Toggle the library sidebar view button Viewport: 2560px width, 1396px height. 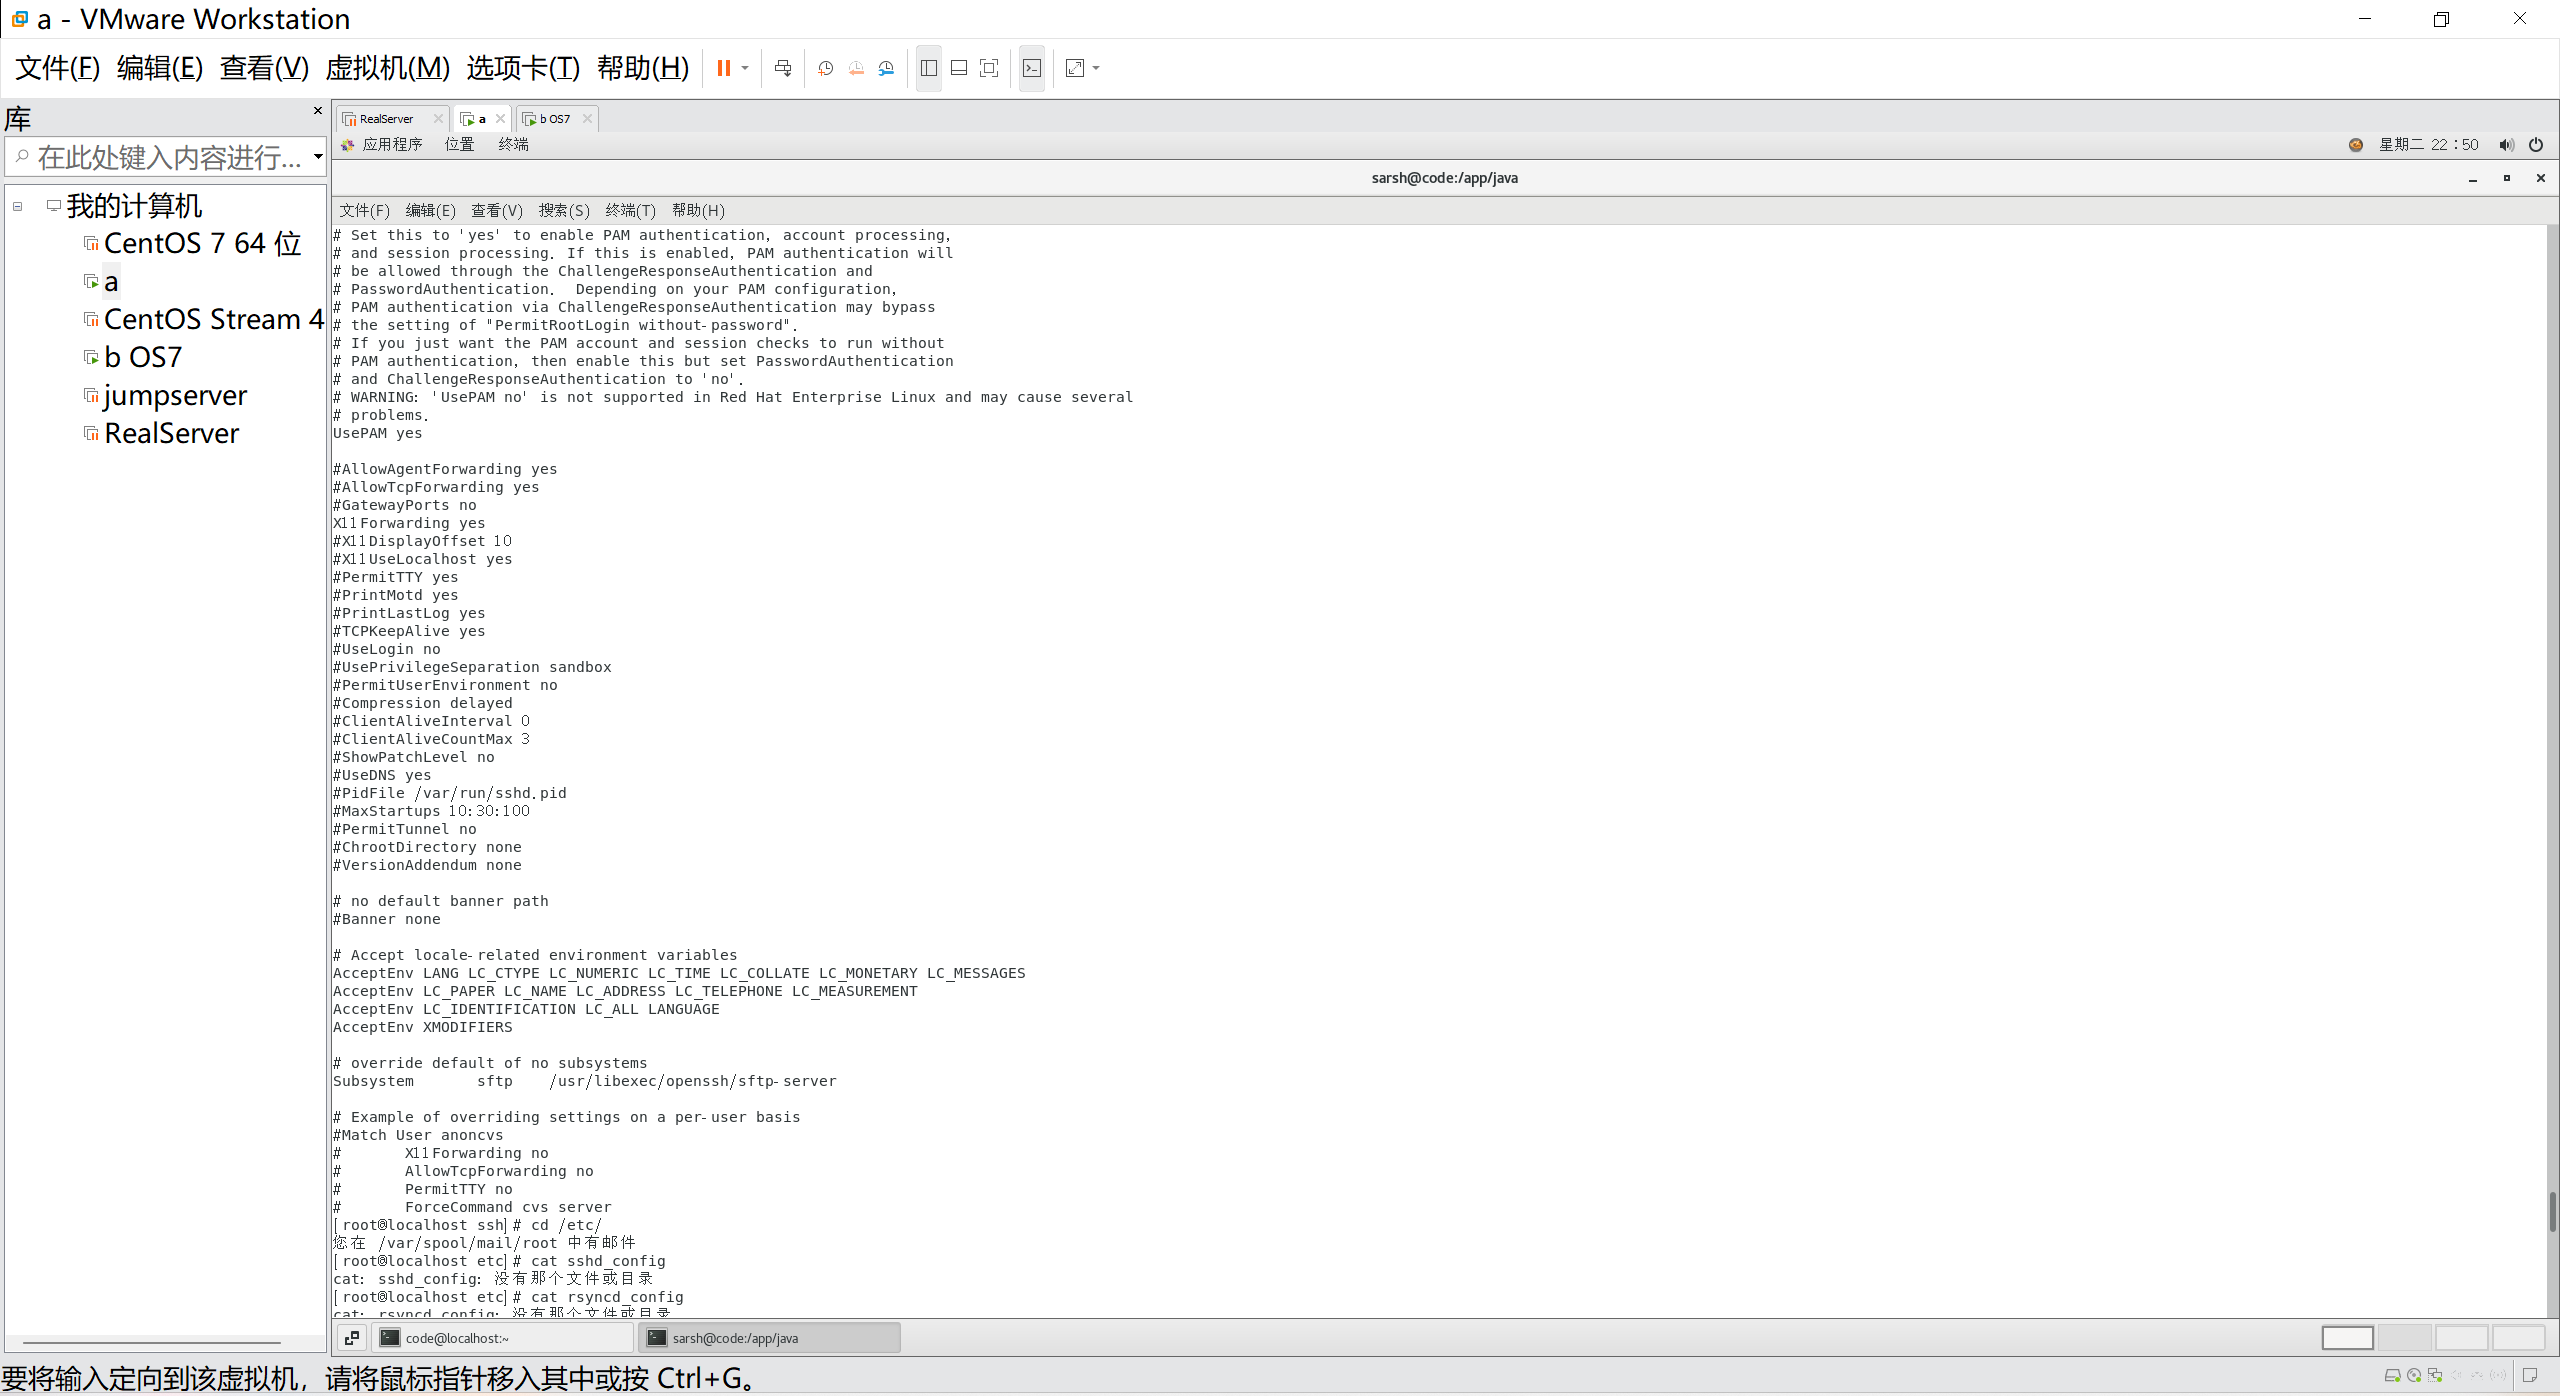pos(929,68)
